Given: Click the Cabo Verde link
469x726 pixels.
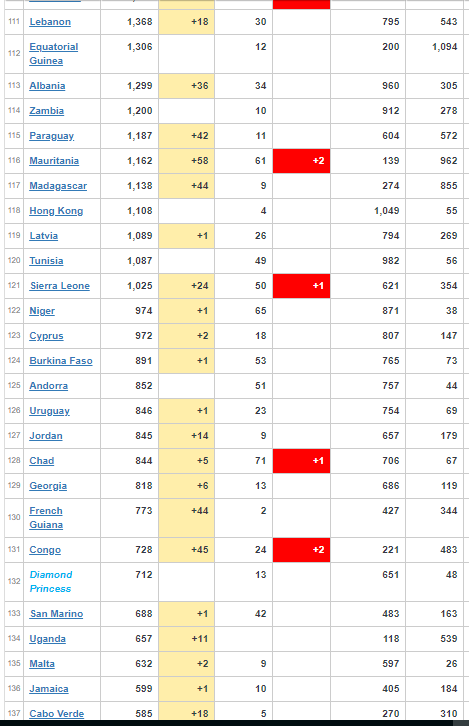Looking at the screenshot, I should pyautogui.click(x=56, y=713).
